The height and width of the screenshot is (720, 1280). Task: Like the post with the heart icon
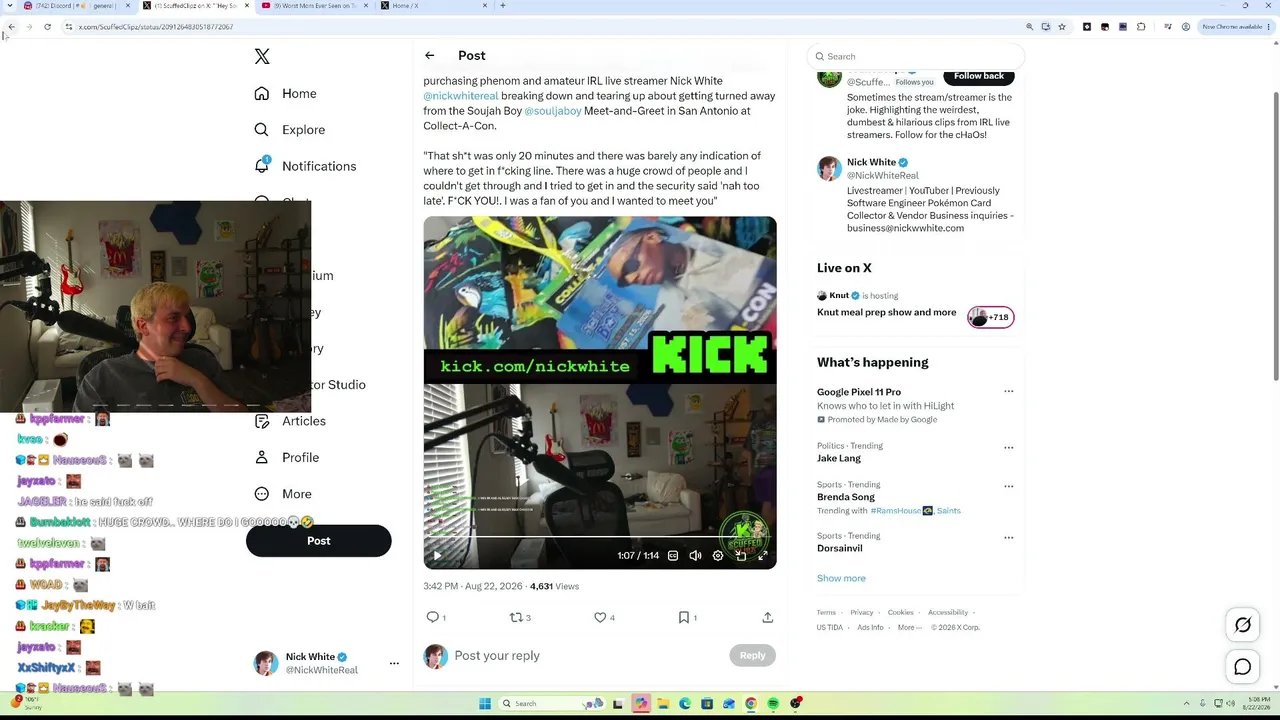600,618
